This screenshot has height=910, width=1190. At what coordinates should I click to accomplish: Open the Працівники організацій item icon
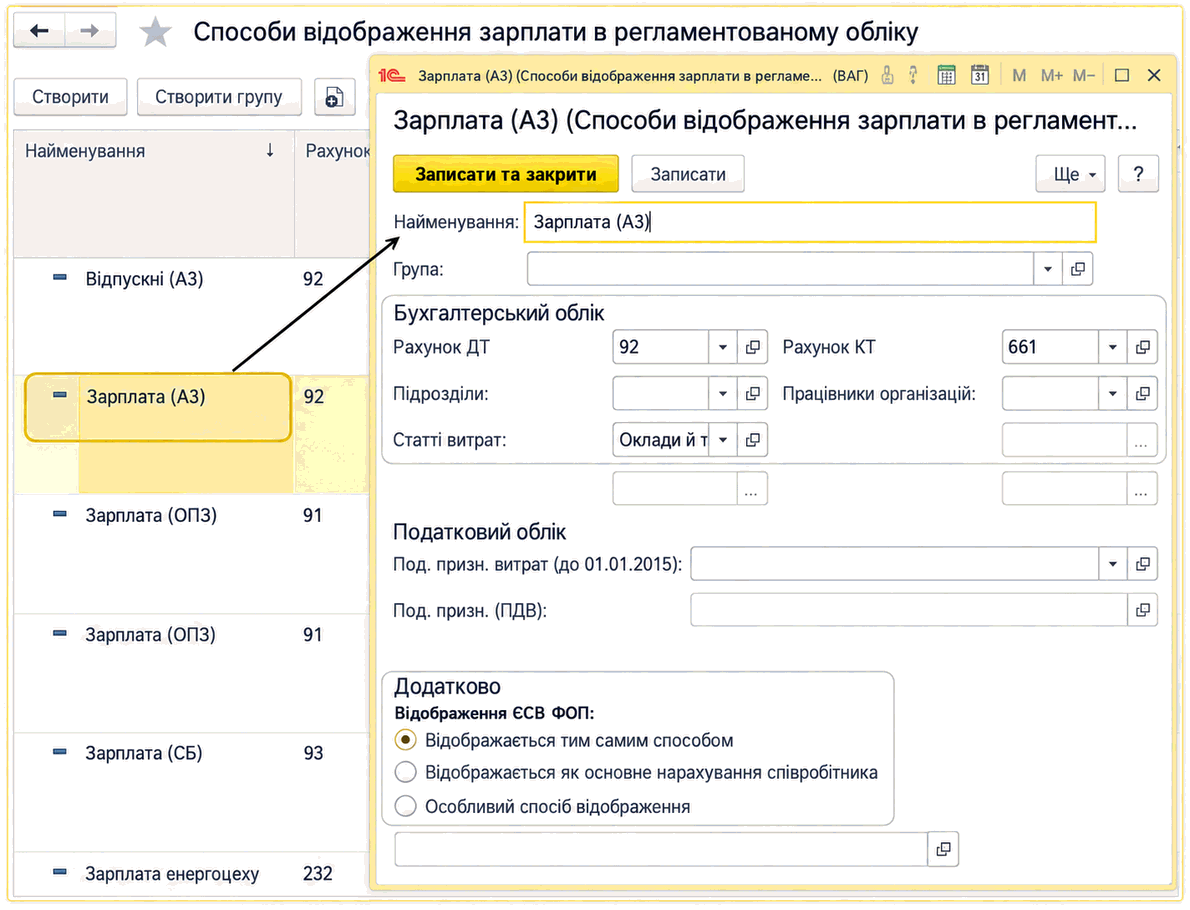(x=1142, y=394)
